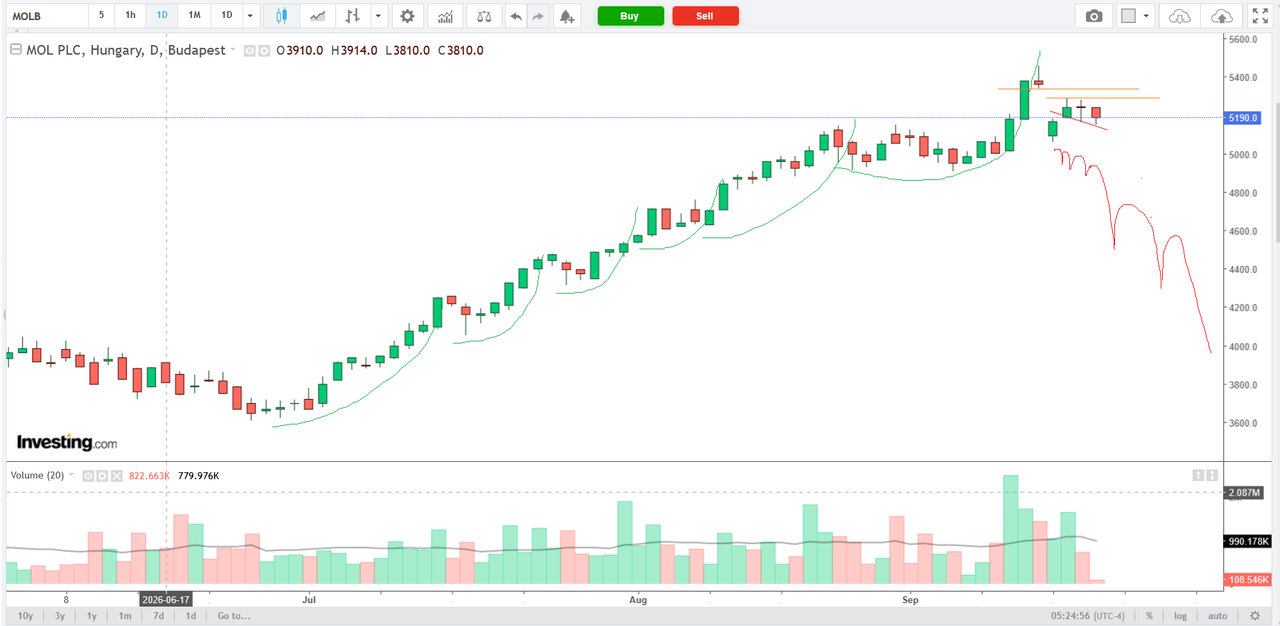This screenshot has height=626, width=1280.
Task: Open Volume indicator format settings
Action: (x=100, y=476)
